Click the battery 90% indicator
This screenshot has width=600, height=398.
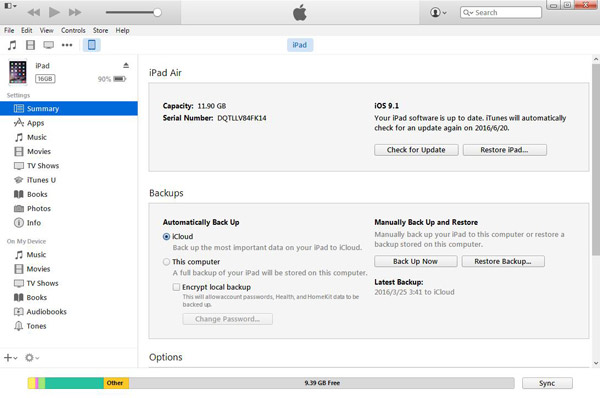112,79
